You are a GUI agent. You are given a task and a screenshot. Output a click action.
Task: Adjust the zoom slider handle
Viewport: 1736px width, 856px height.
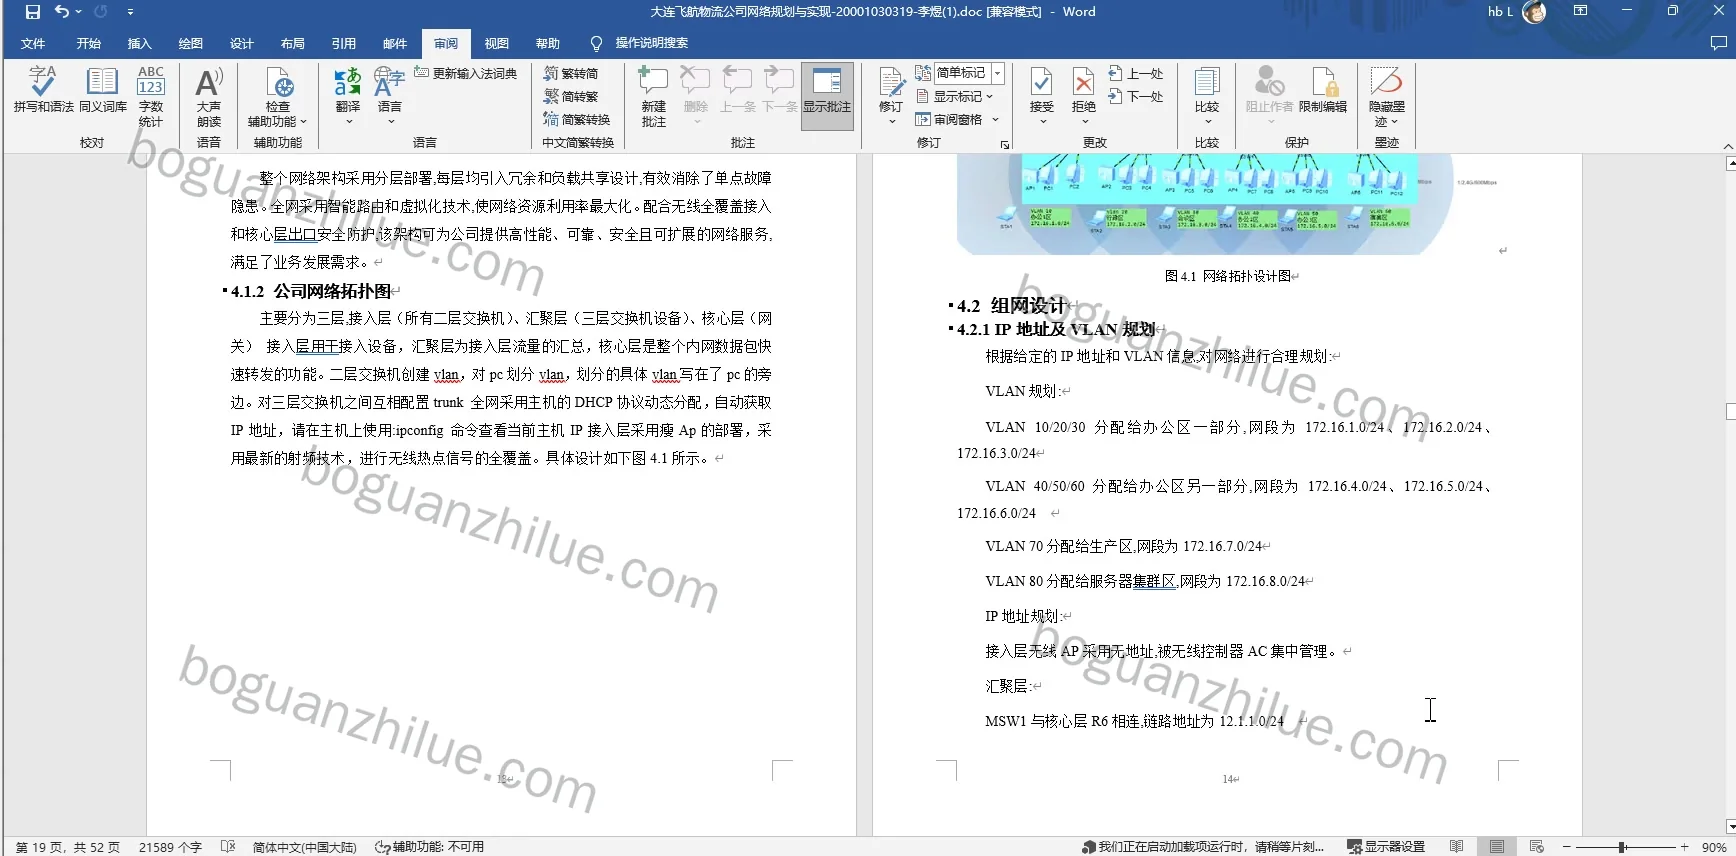pyautogui.click(x=1622, y=847)
